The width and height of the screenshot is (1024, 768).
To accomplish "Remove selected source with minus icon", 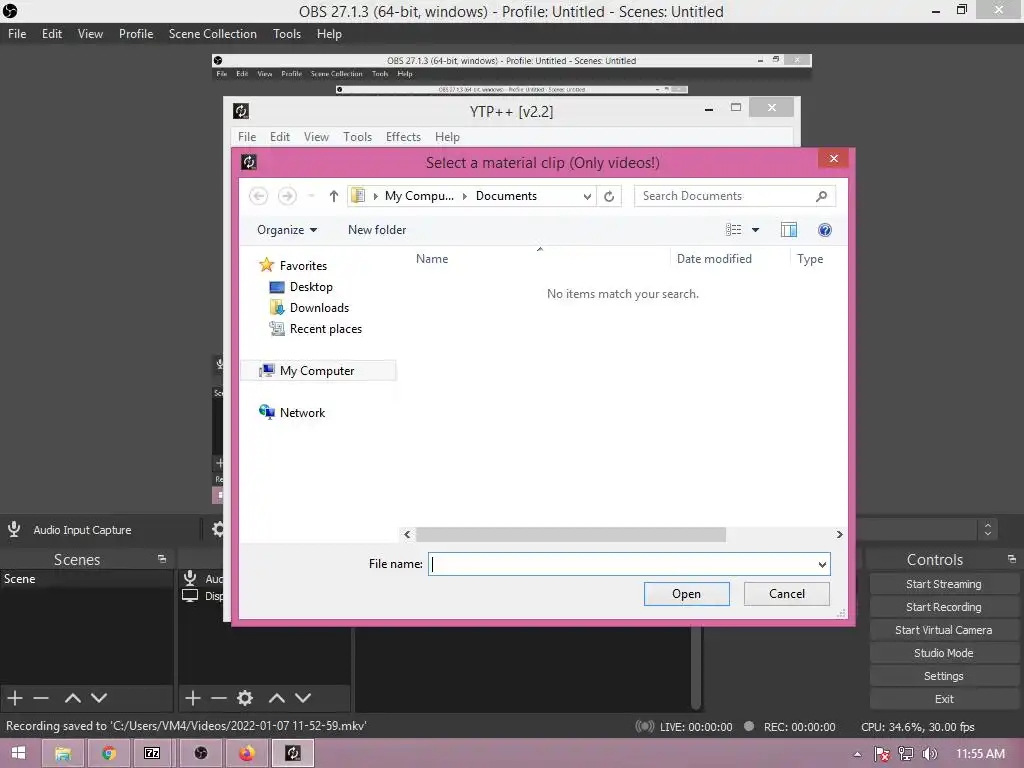I will pos(219,698).
